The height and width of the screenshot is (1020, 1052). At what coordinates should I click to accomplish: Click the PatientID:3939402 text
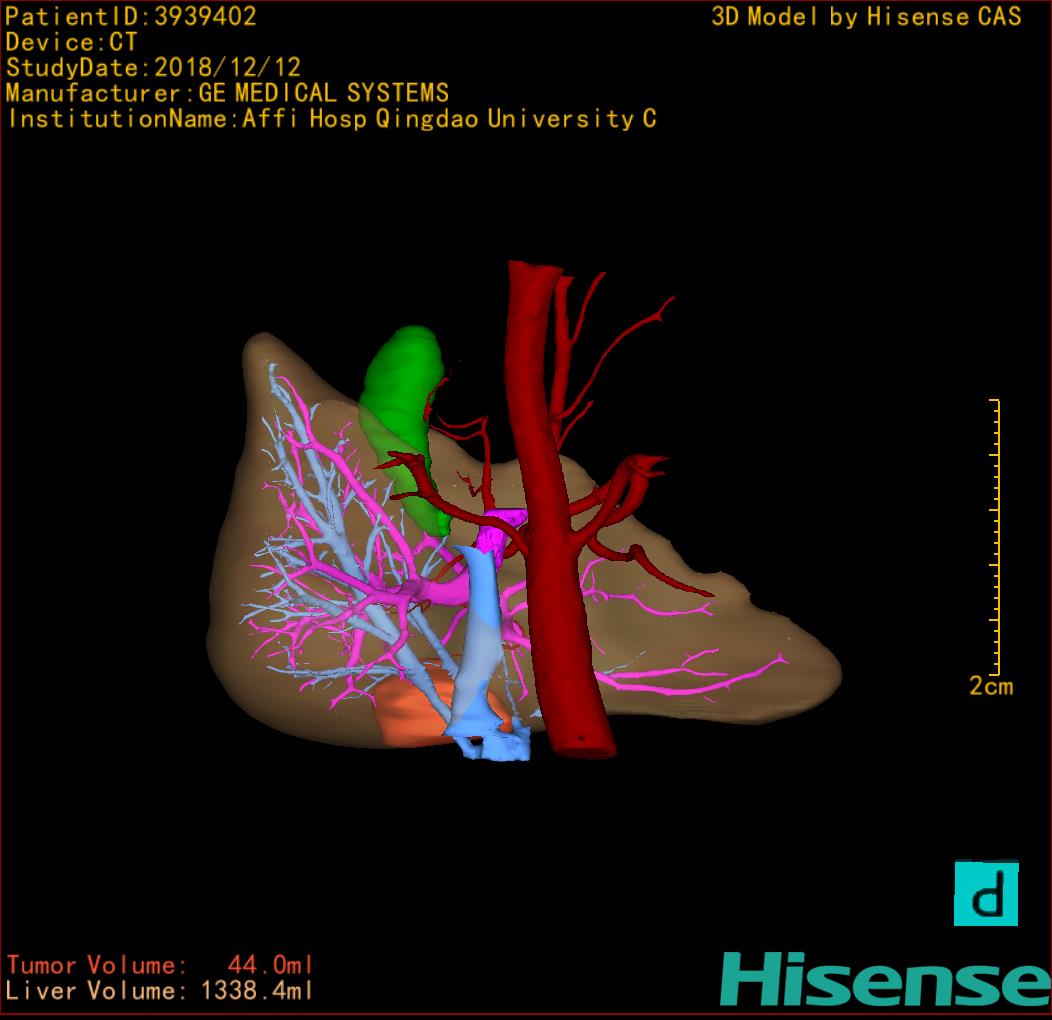pyautogui.click(x=131, y=16)
